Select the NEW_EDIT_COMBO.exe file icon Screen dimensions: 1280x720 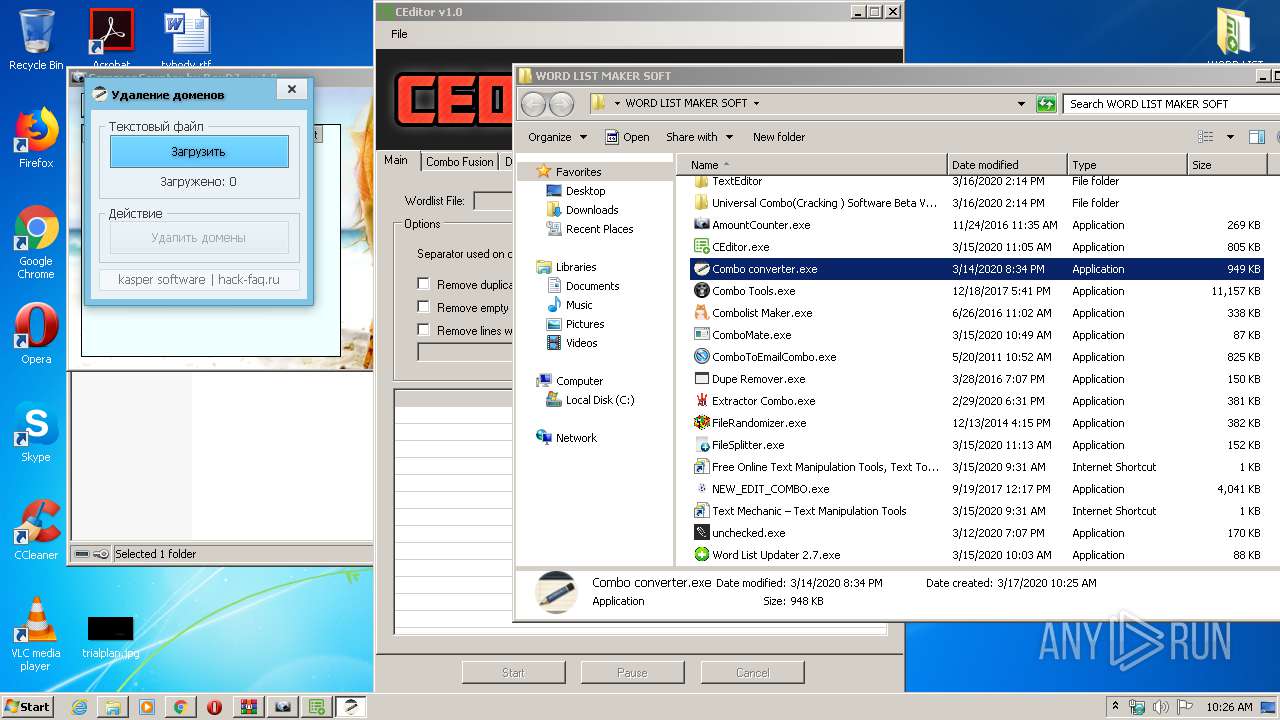[x=702, y=489]
